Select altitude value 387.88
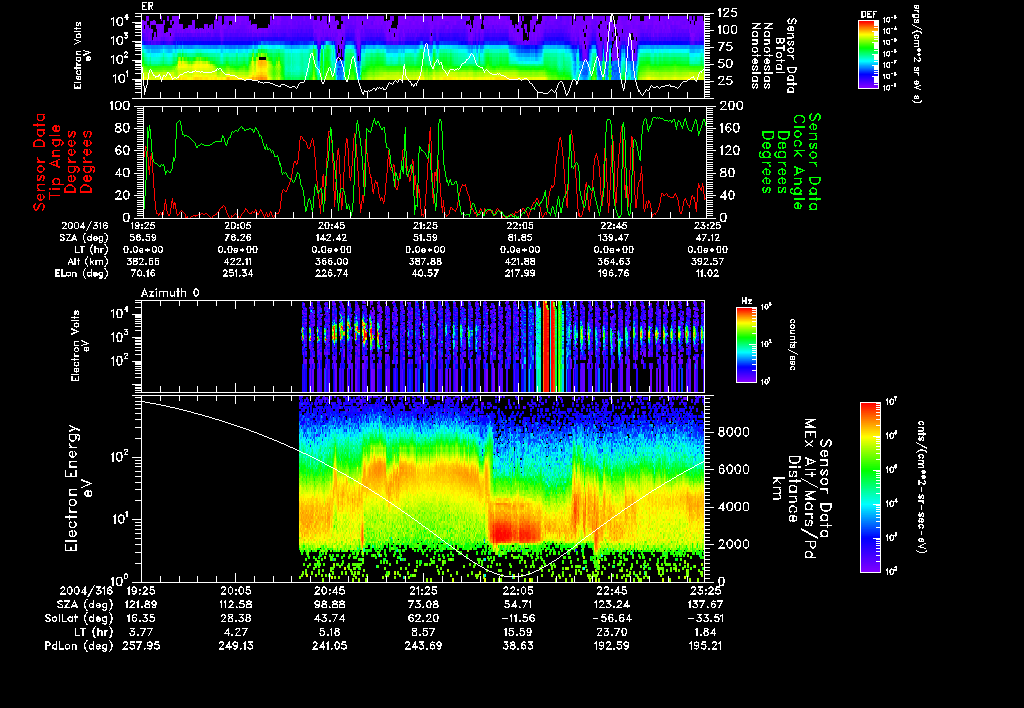The width and height of the screenshot is (1024, 708). [424, 261]
